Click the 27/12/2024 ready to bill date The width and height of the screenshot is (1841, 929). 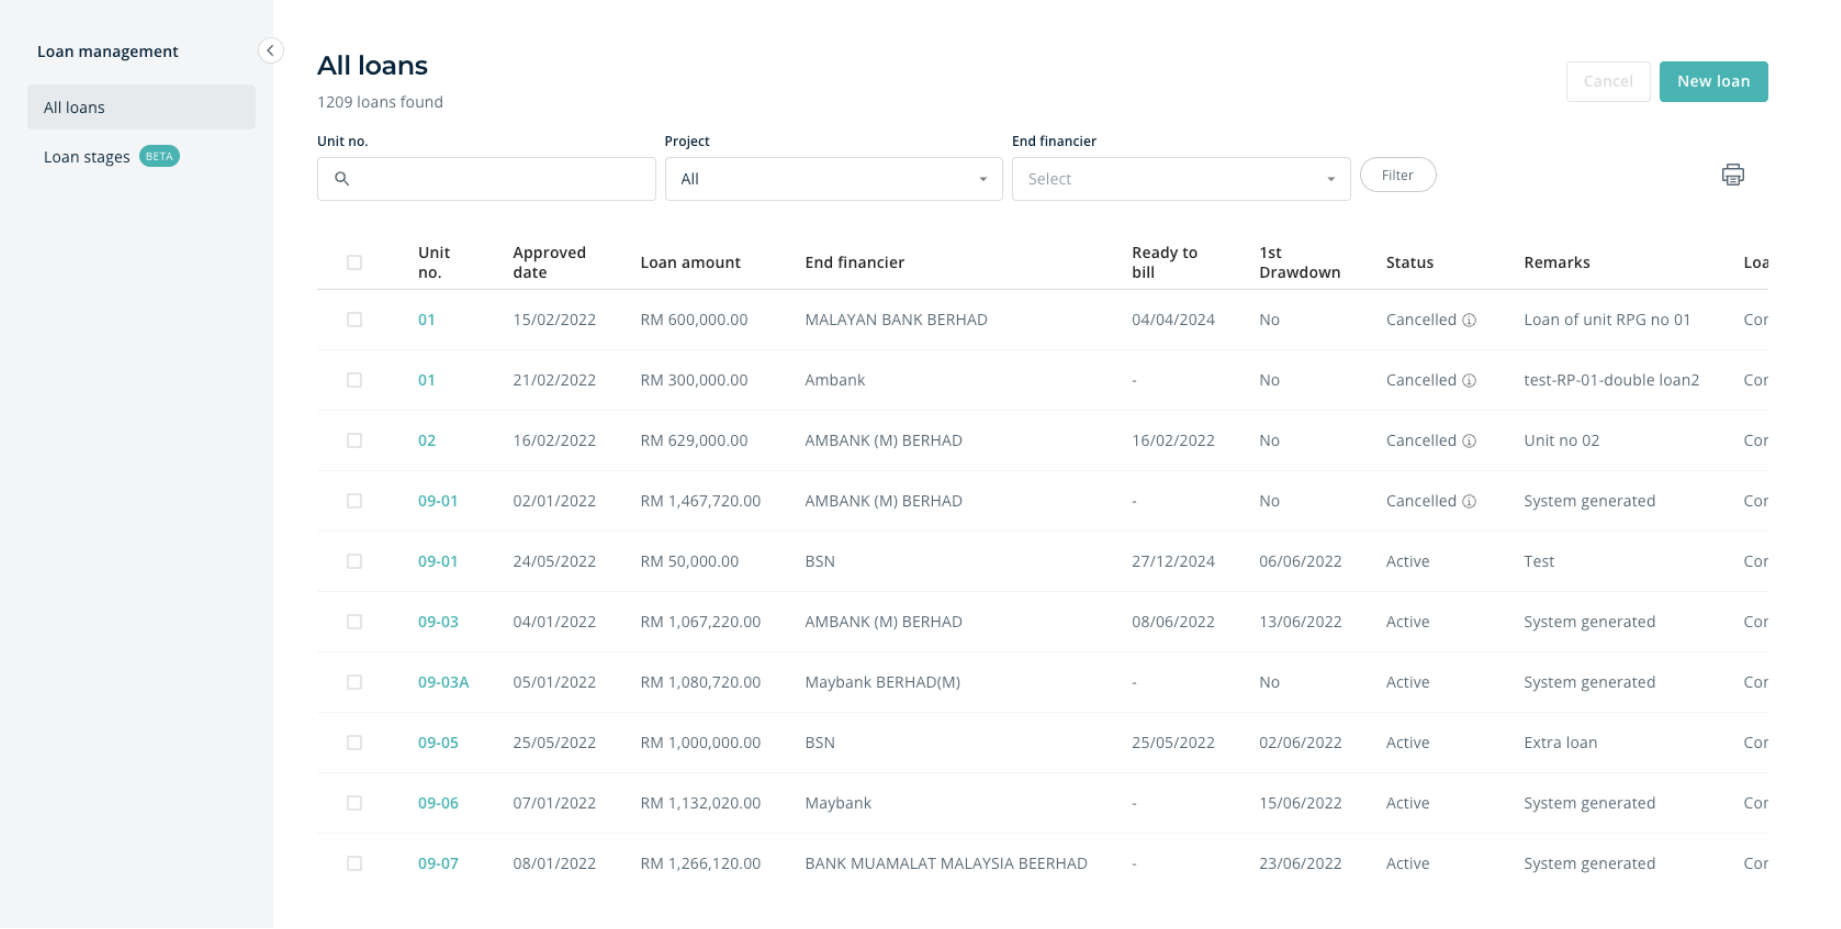(x=1173, y=562)
